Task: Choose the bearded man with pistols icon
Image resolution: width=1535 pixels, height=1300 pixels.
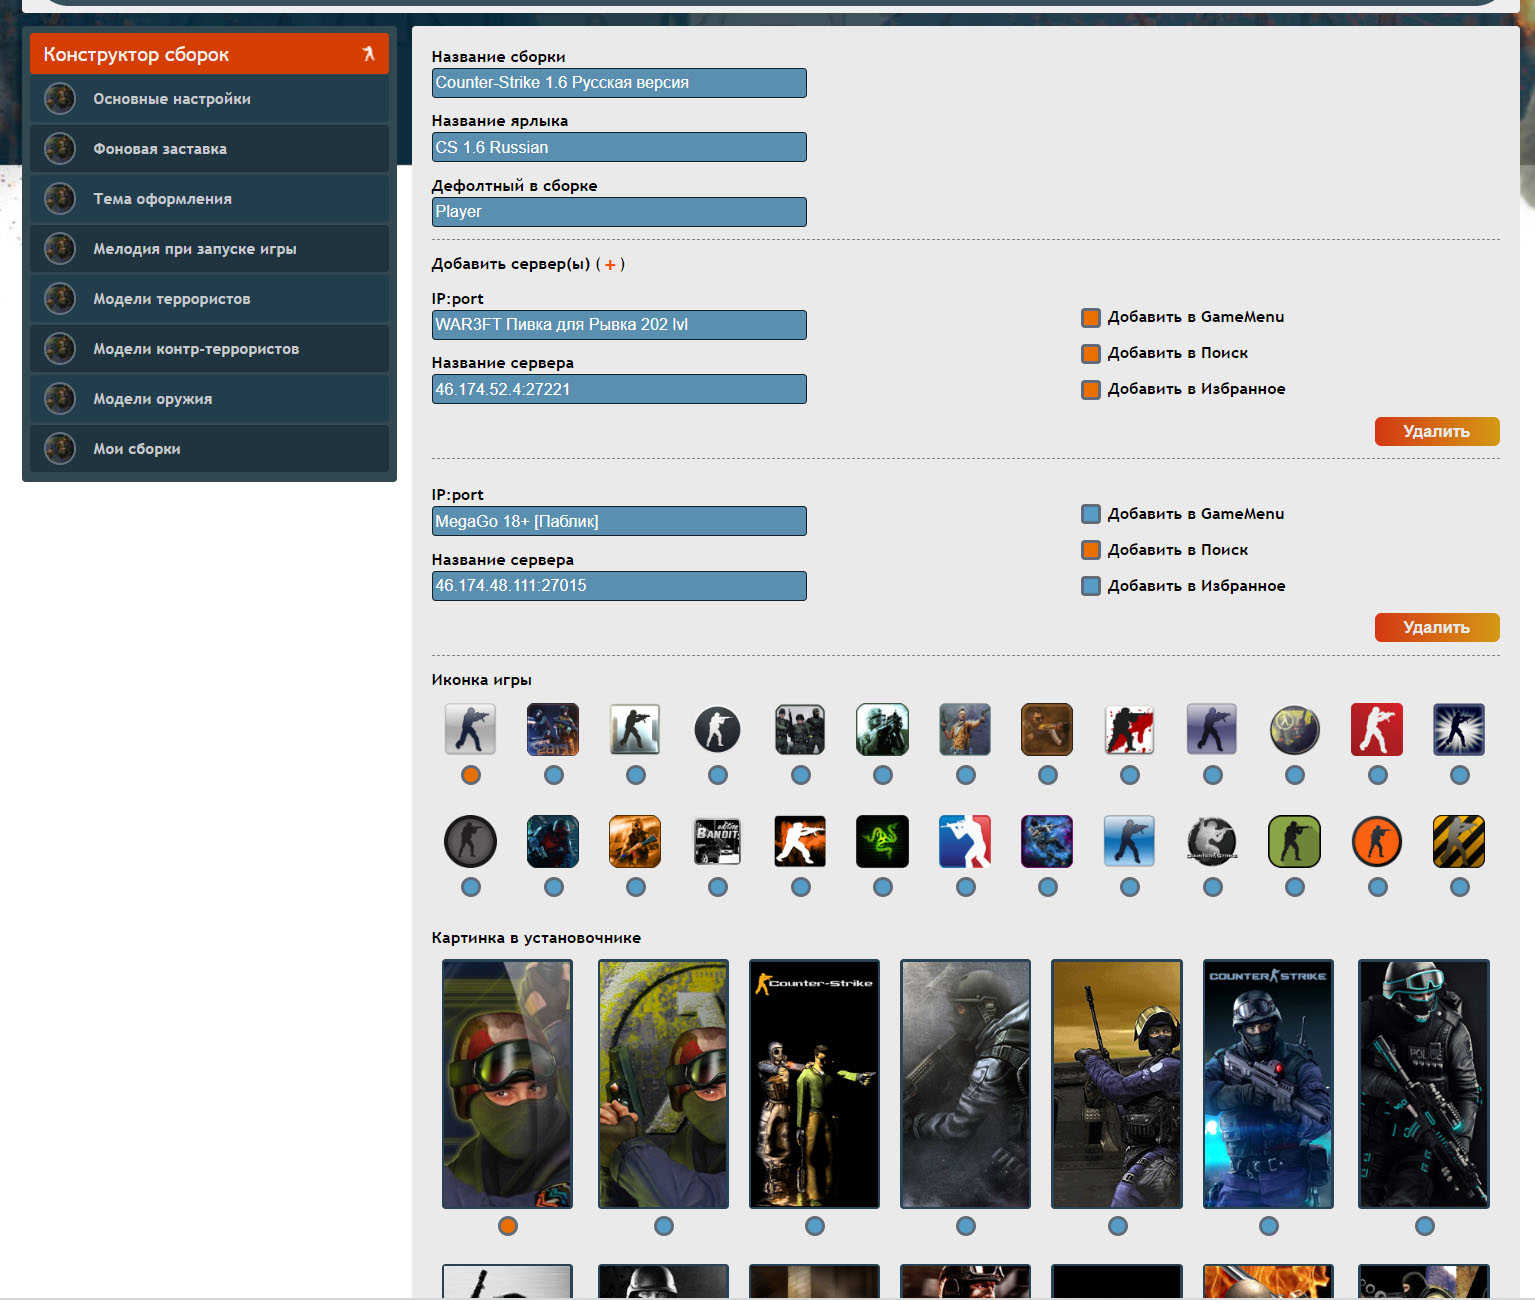Action: [965, 729]
